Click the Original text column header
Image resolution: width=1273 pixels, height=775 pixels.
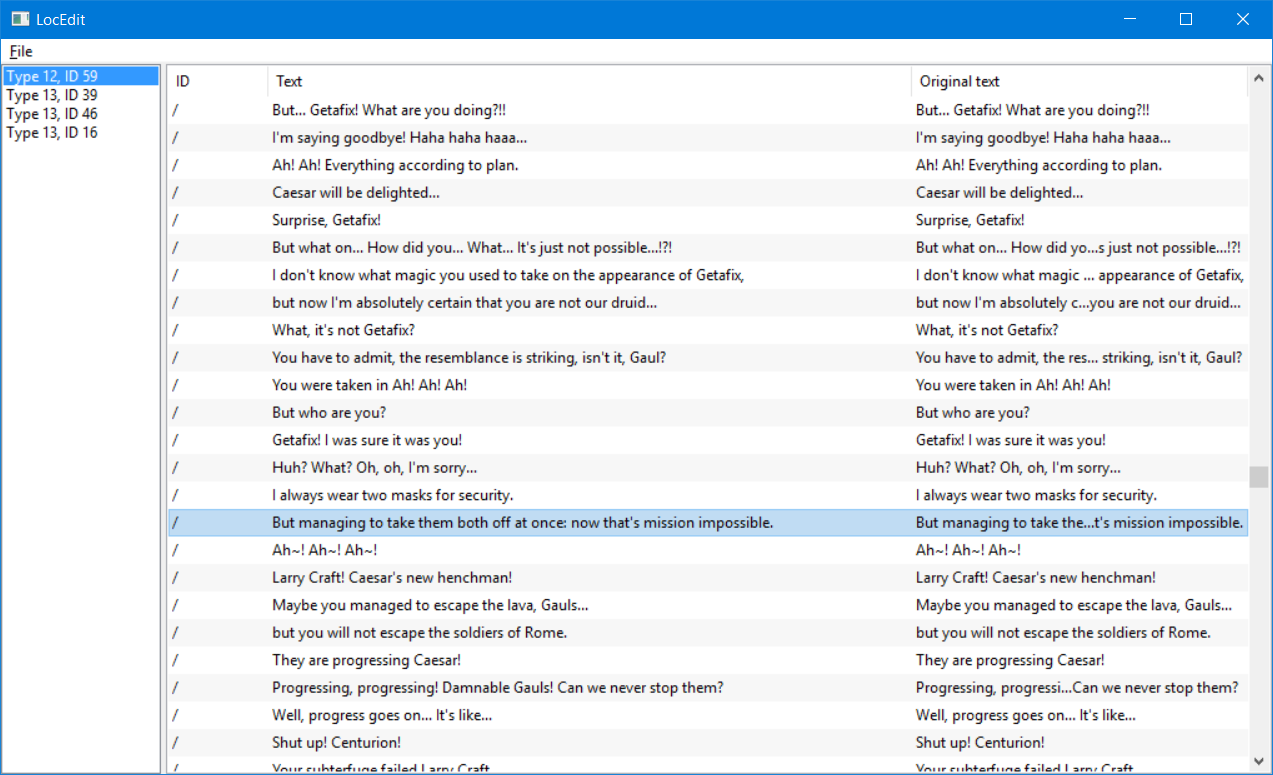tap(1079, 81)
